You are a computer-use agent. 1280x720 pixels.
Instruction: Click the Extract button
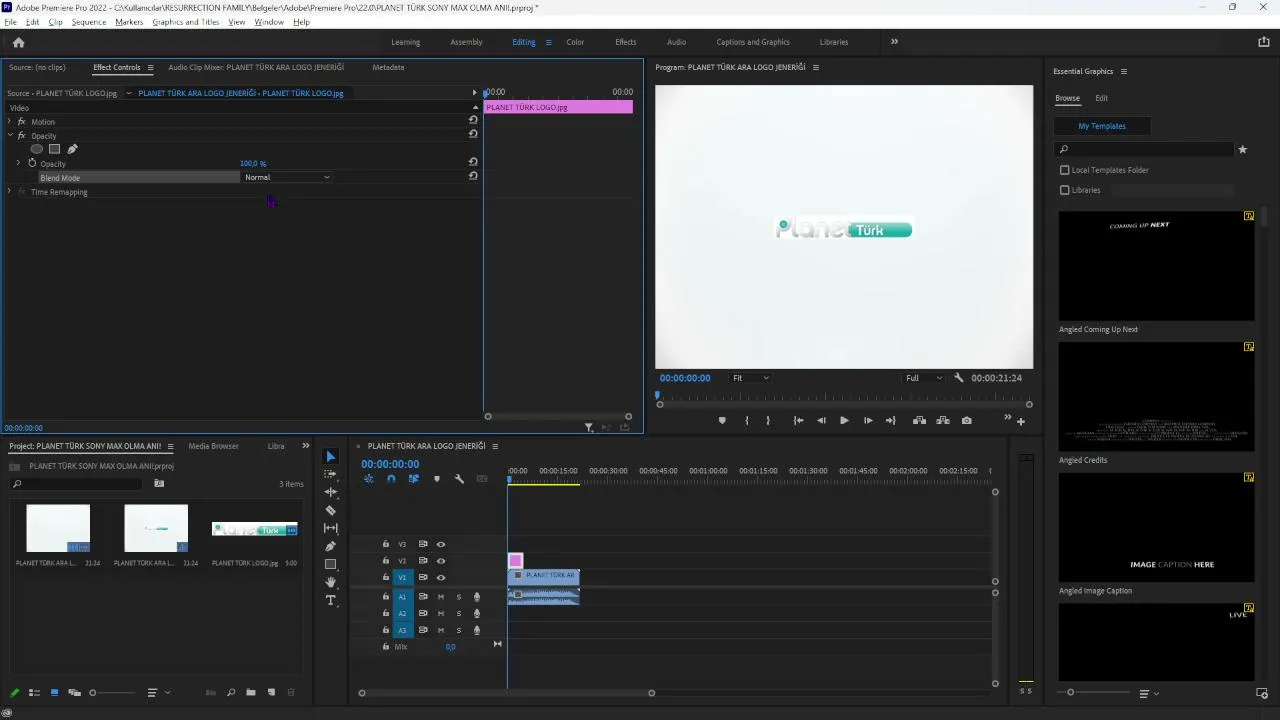coord(943,421)
